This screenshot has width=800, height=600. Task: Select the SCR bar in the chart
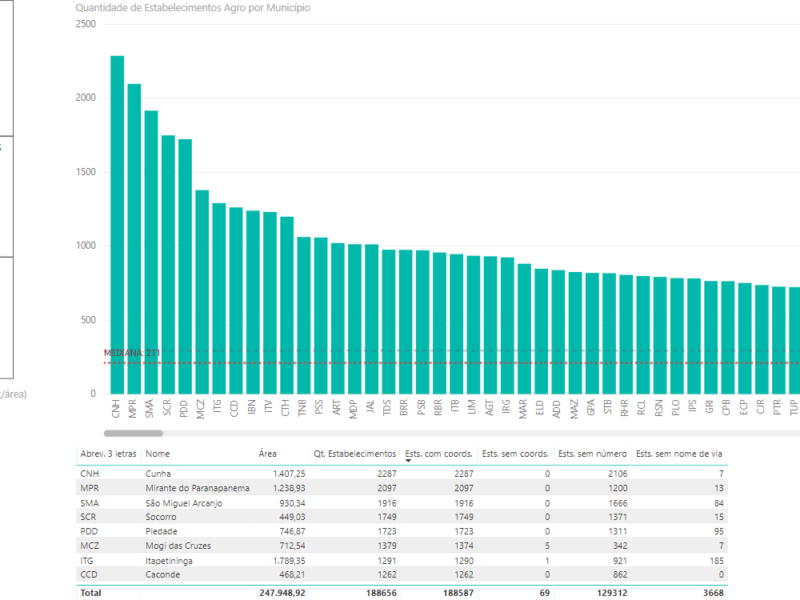(168, 264)
